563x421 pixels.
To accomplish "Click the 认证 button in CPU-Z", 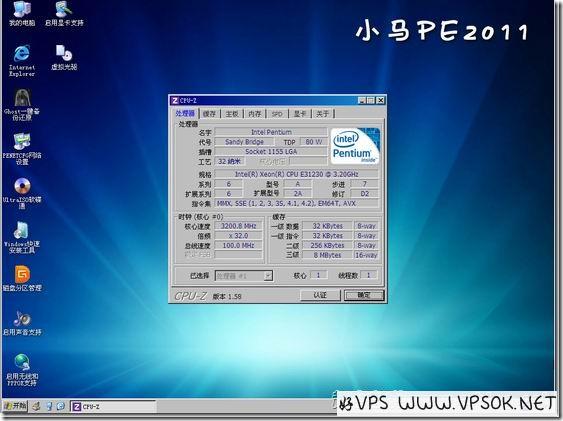I will coord(320,295).
